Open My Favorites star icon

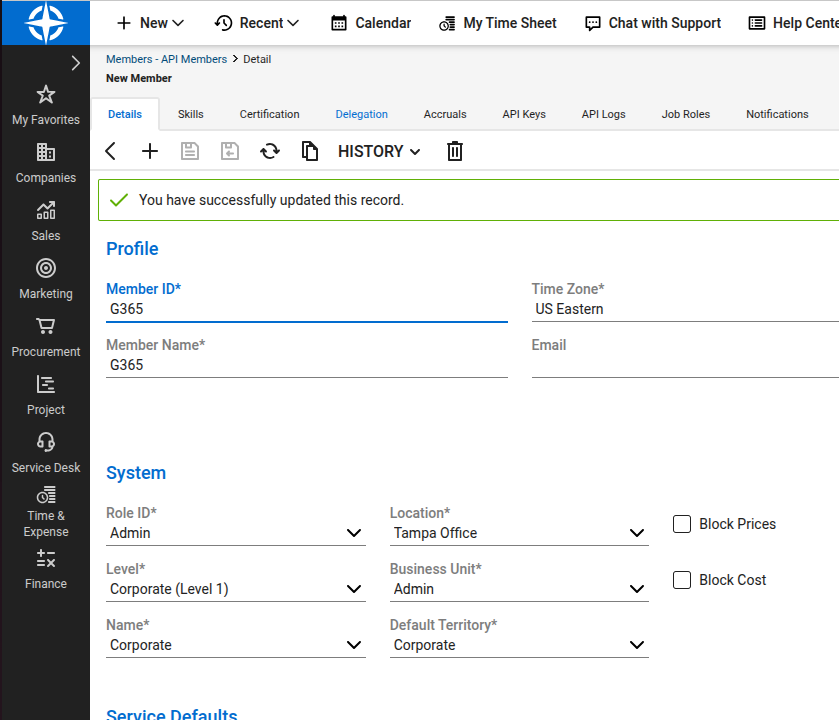click(x=46, y=95)
